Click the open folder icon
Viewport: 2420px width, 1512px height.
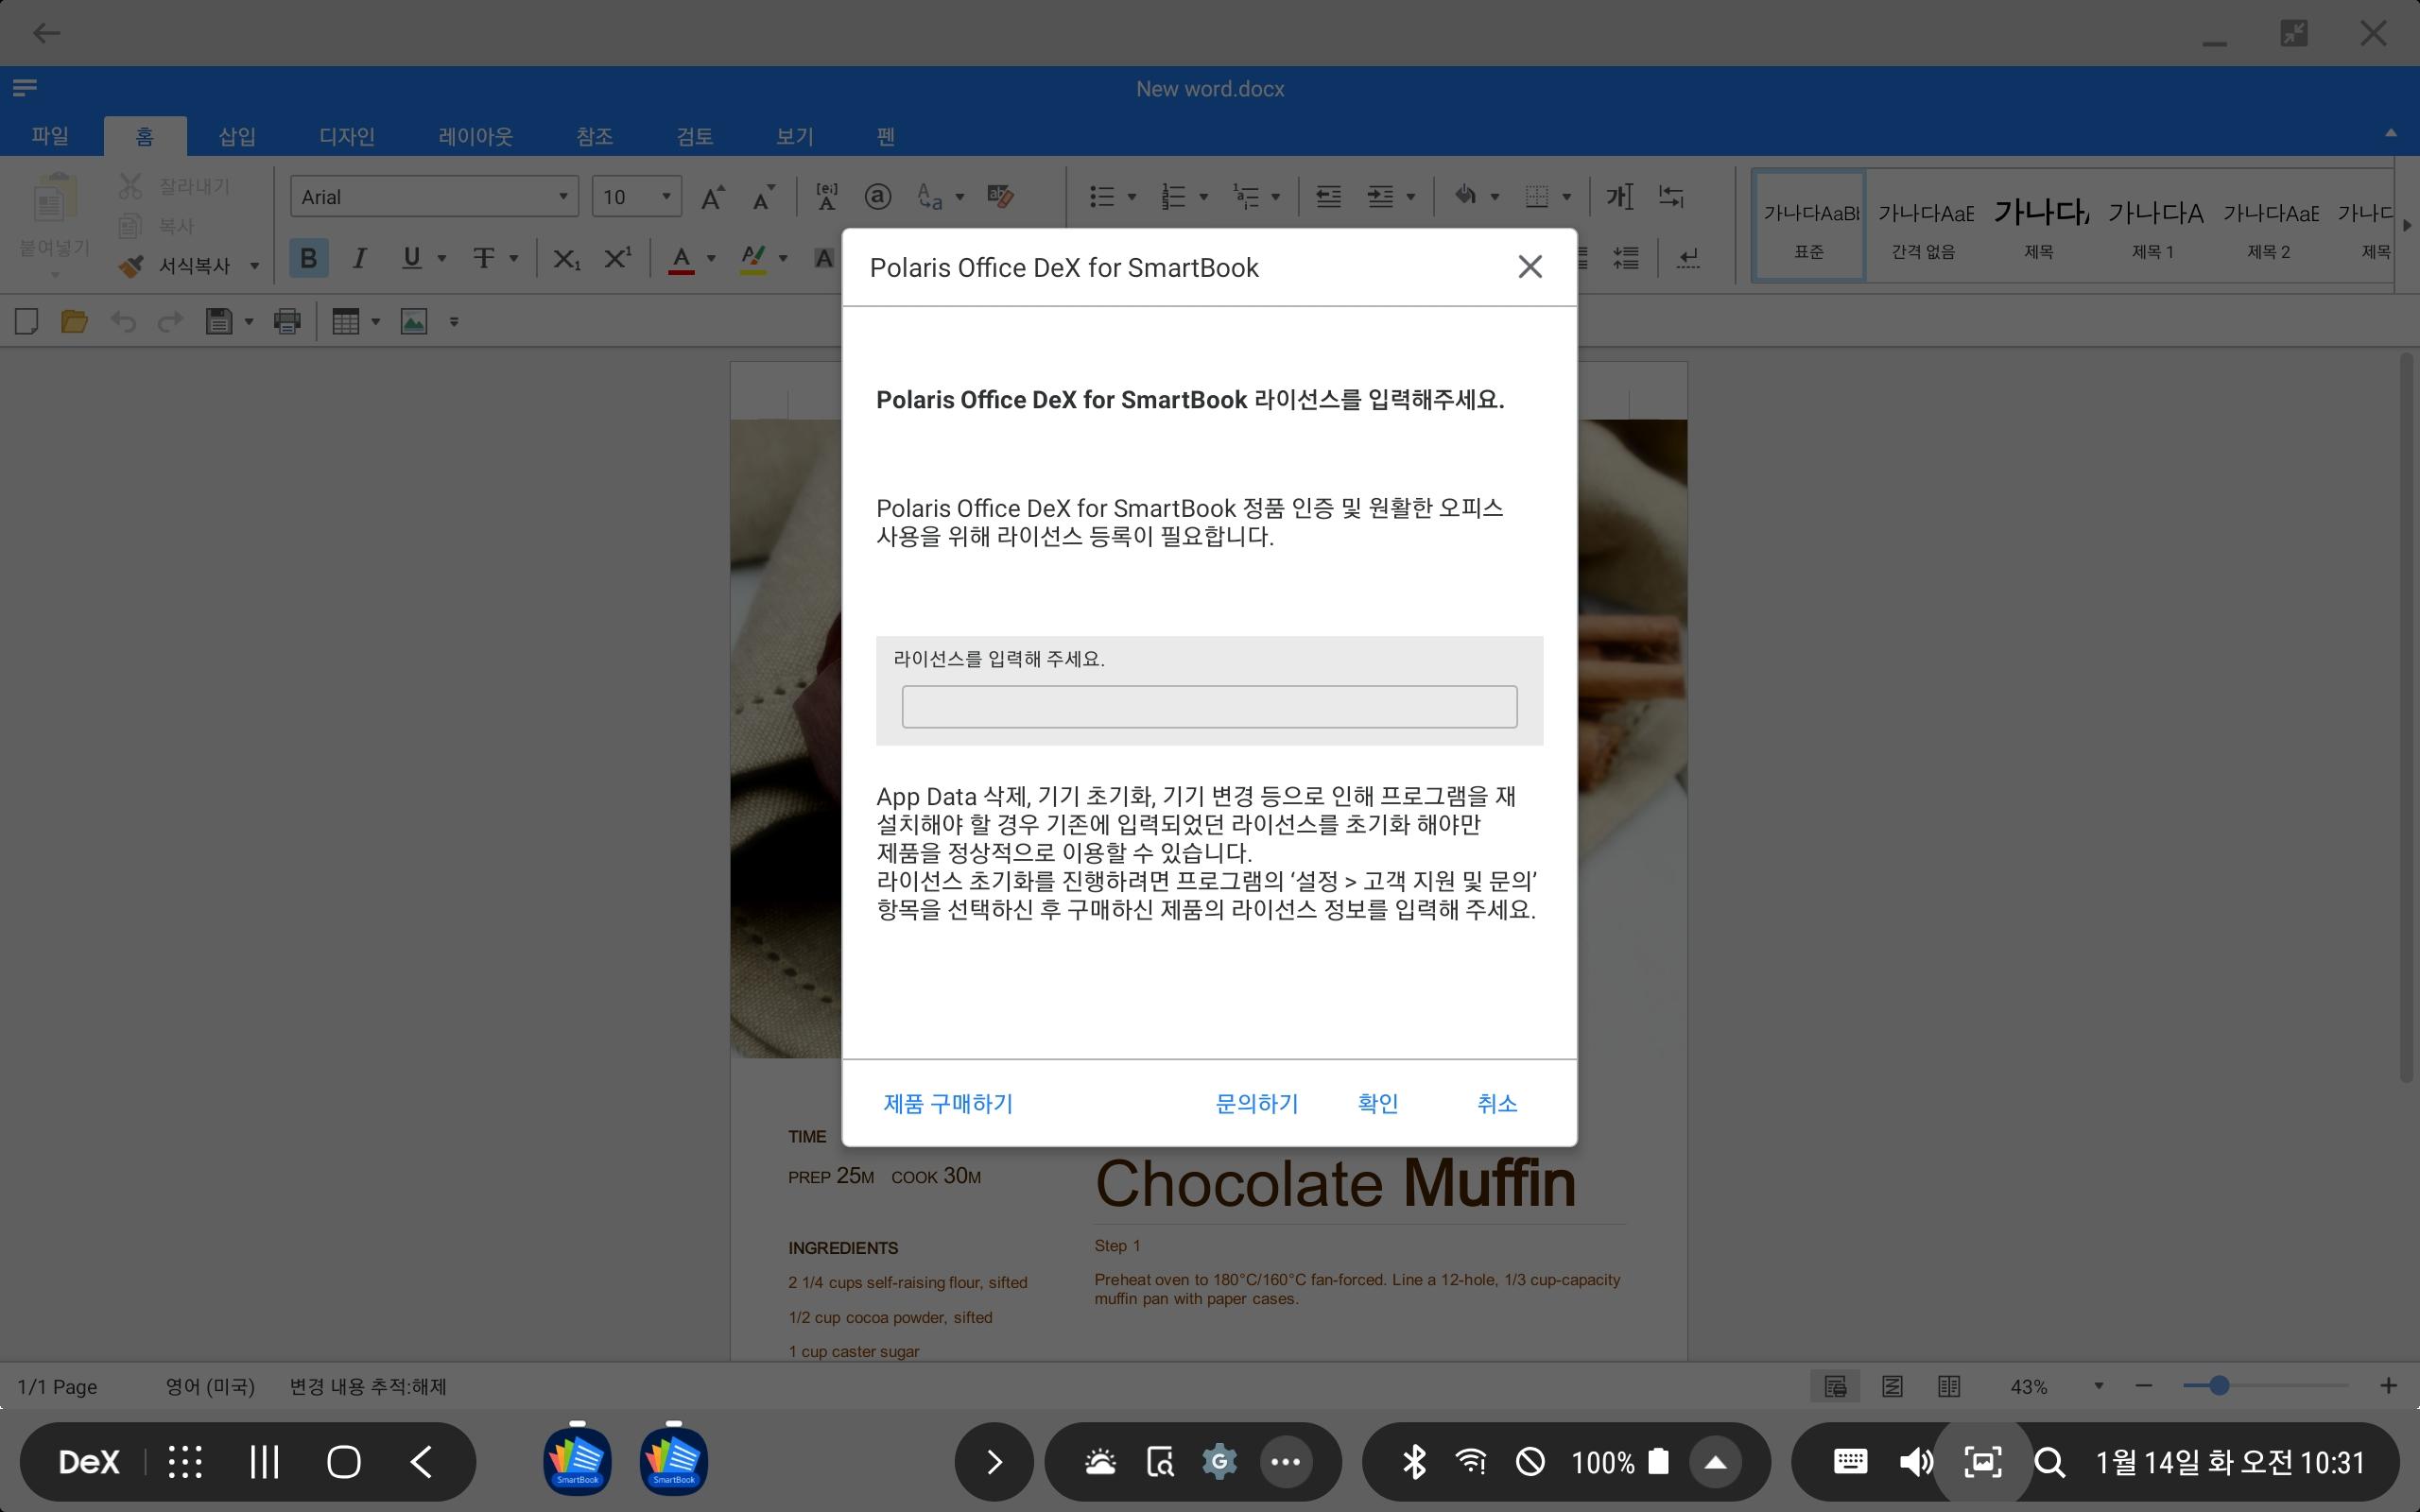tap(74, 321)
